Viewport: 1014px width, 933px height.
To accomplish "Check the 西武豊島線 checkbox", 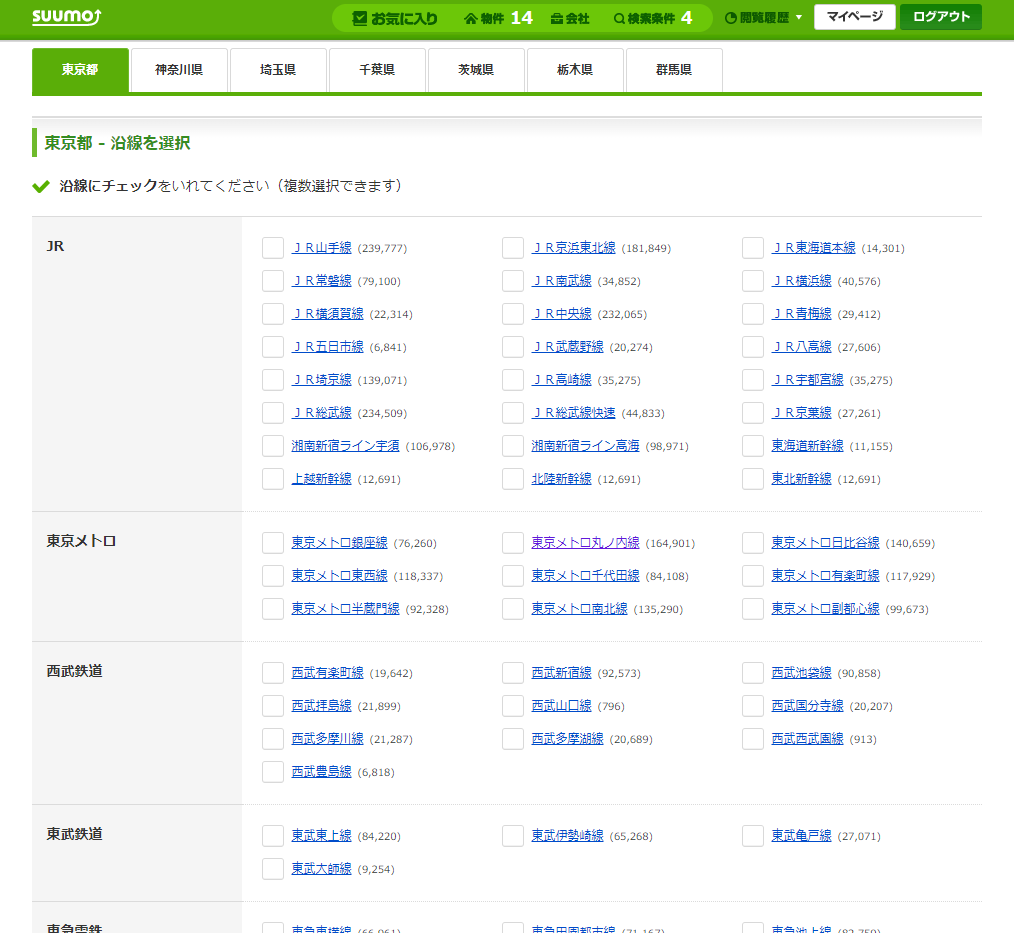I will tap(273, 771).
